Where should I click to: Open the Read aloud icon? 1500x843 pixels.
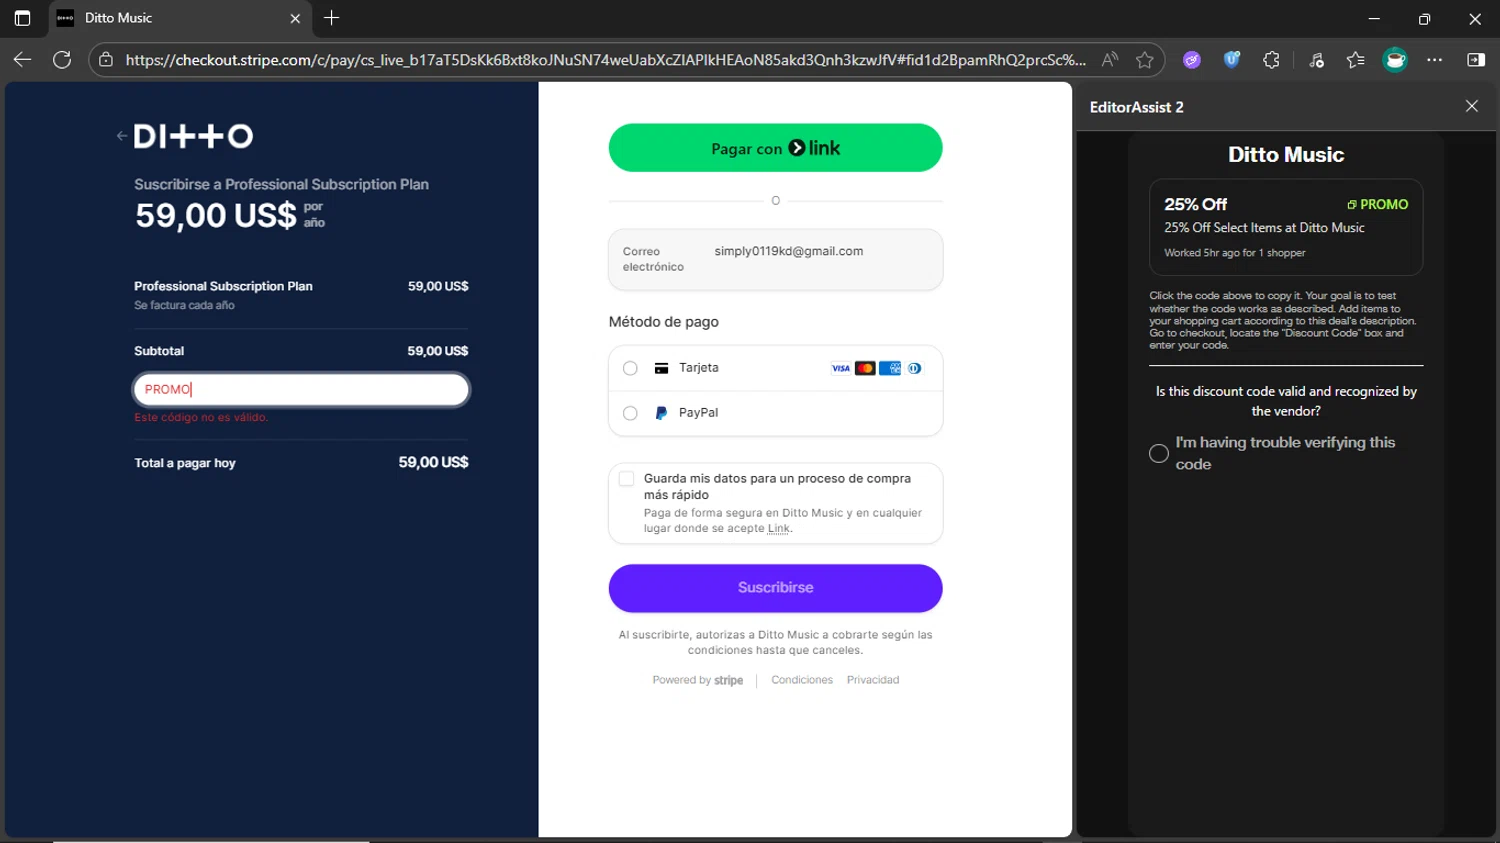pyautogui.click(x=1110, y=60)
